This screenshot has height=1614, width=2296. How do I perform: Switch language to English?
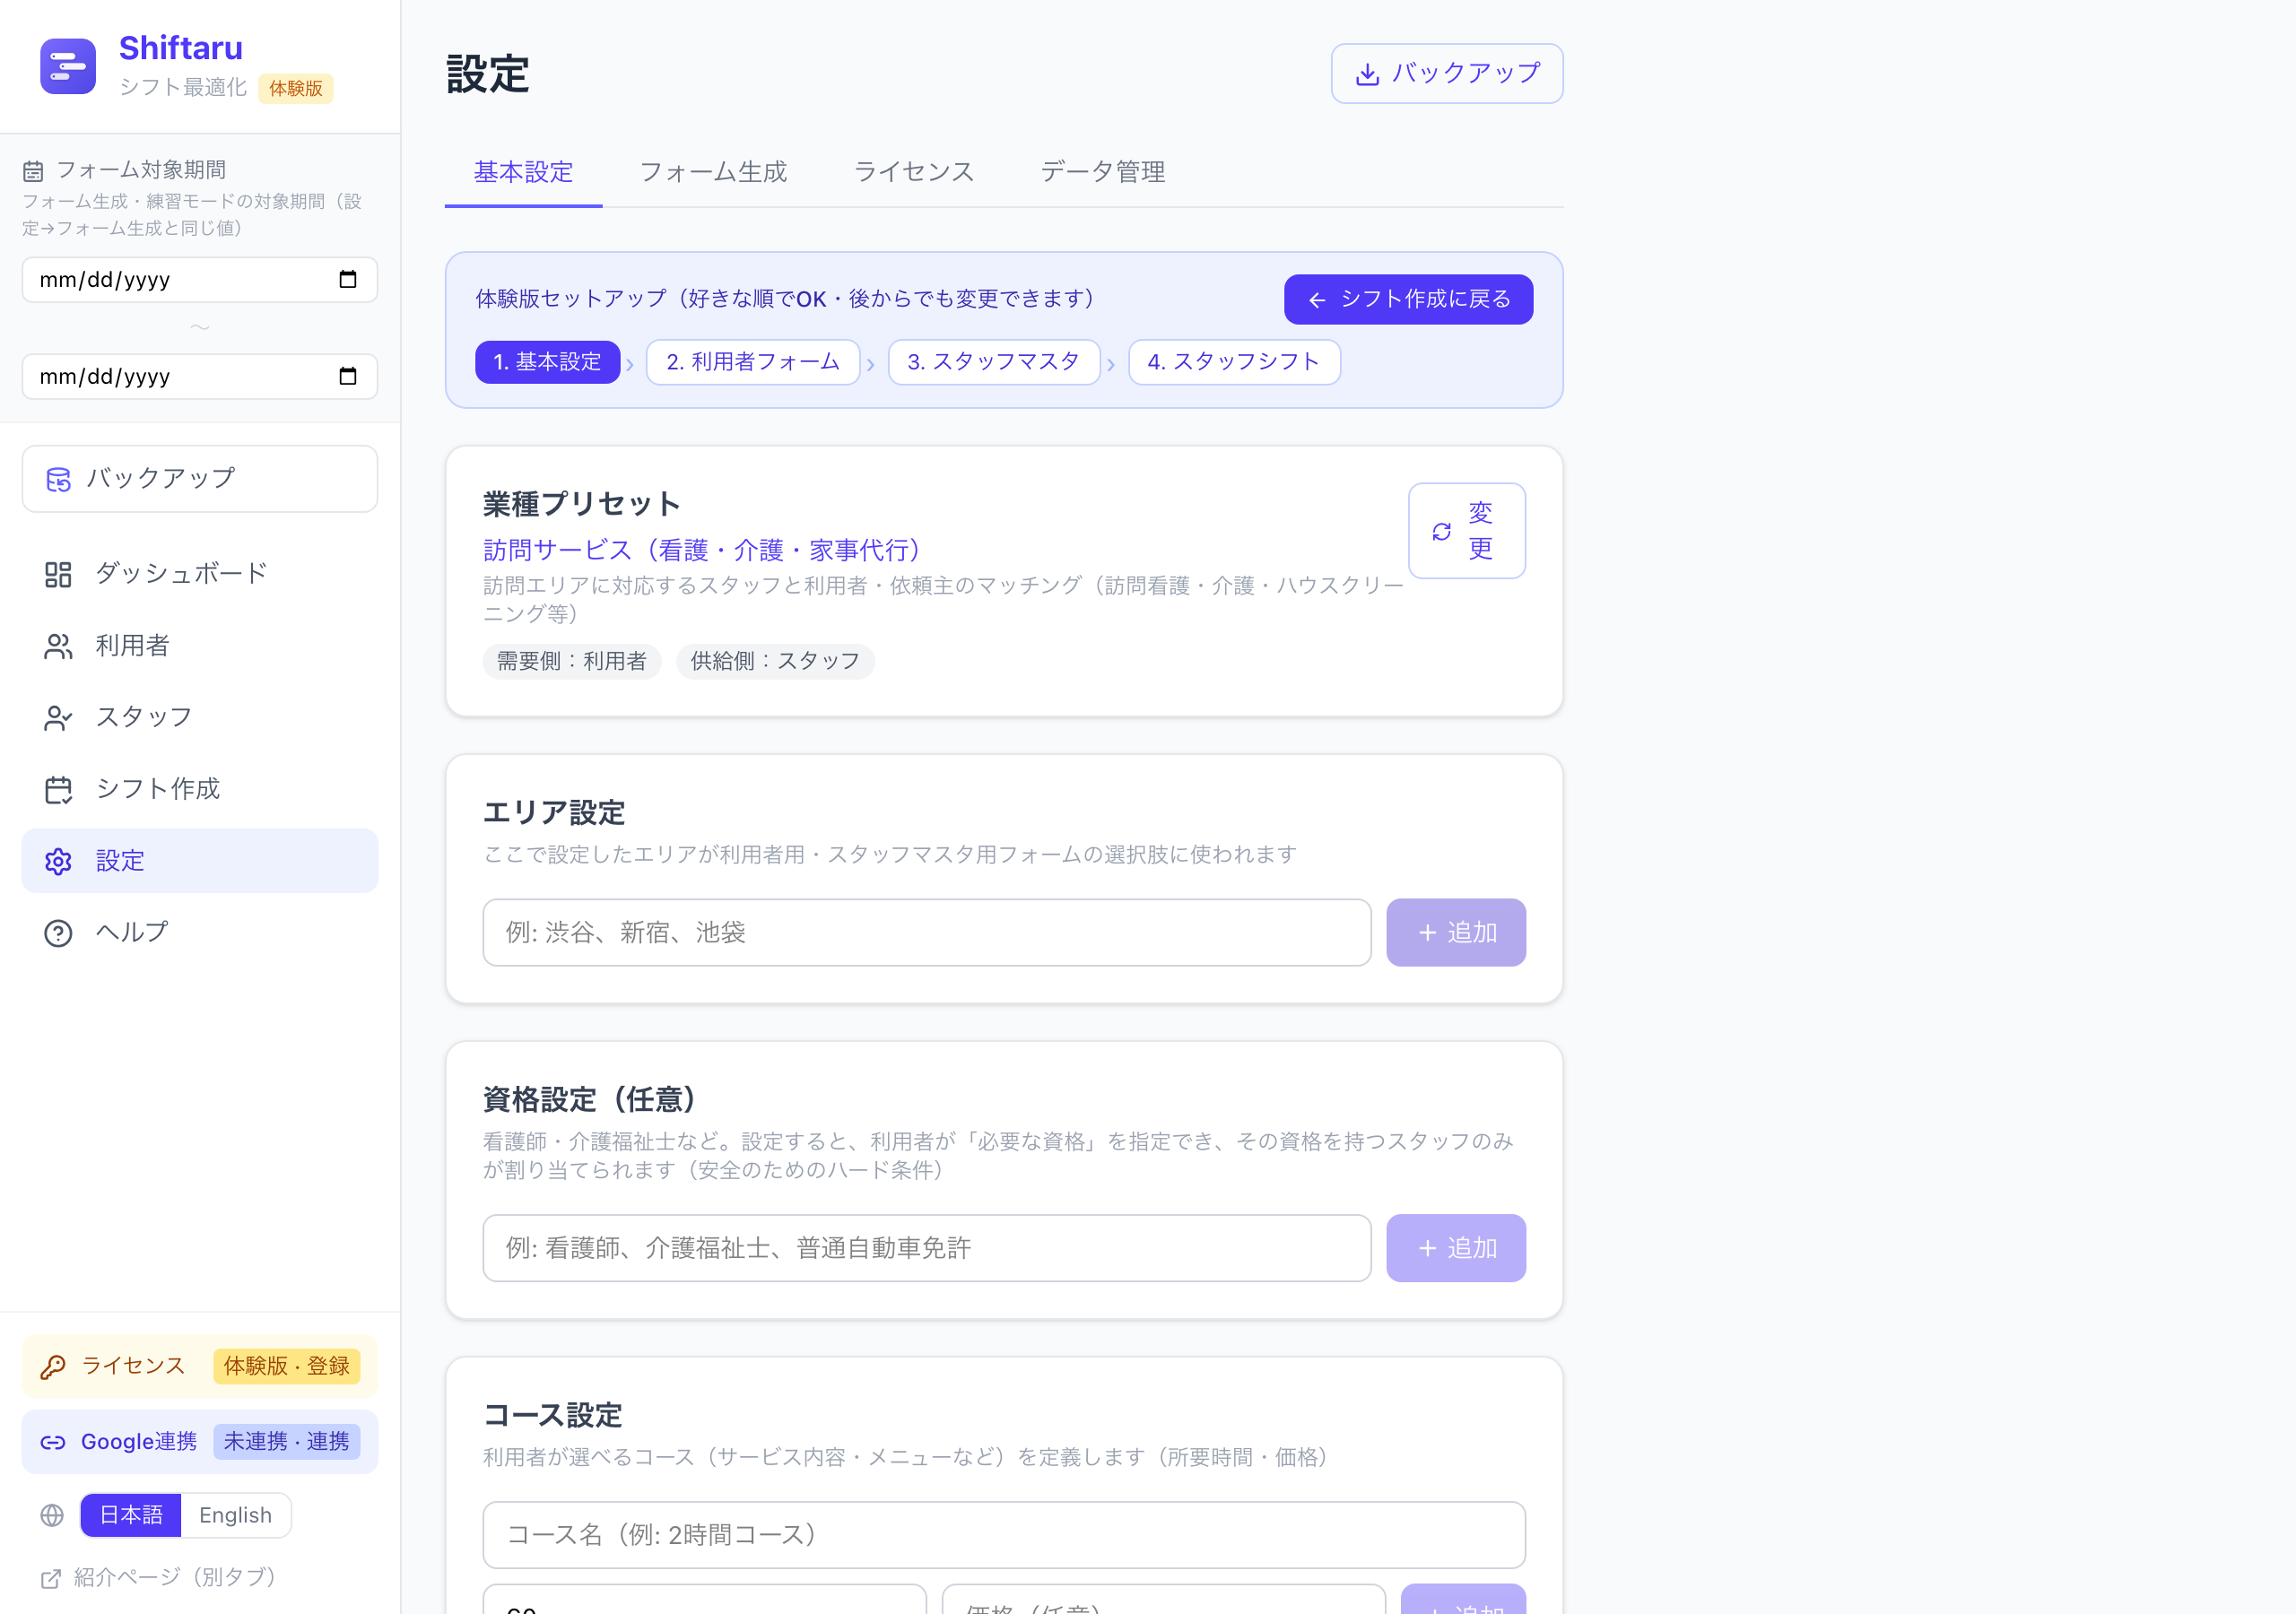point(235,1515)
